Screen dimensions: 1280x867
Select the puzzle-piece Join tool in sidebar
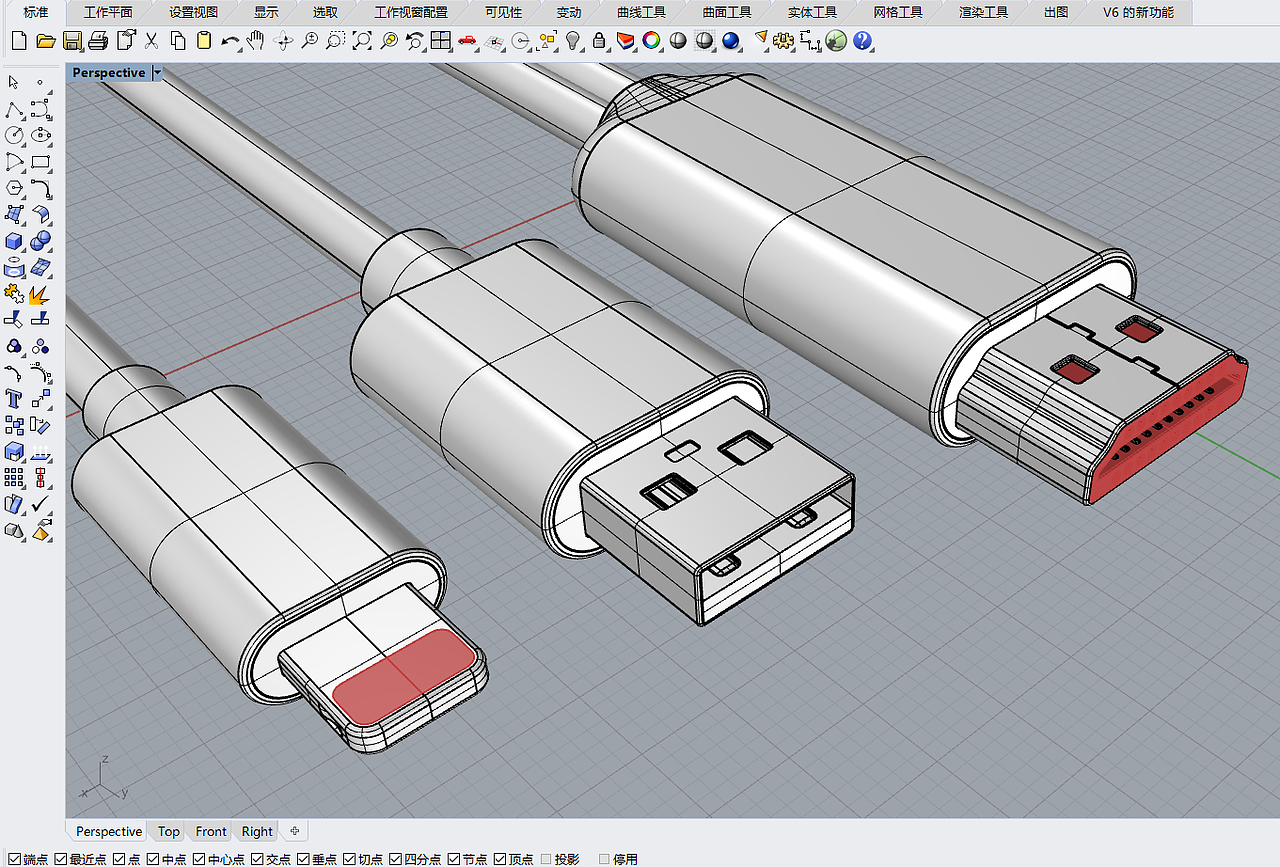coord(14,294)
